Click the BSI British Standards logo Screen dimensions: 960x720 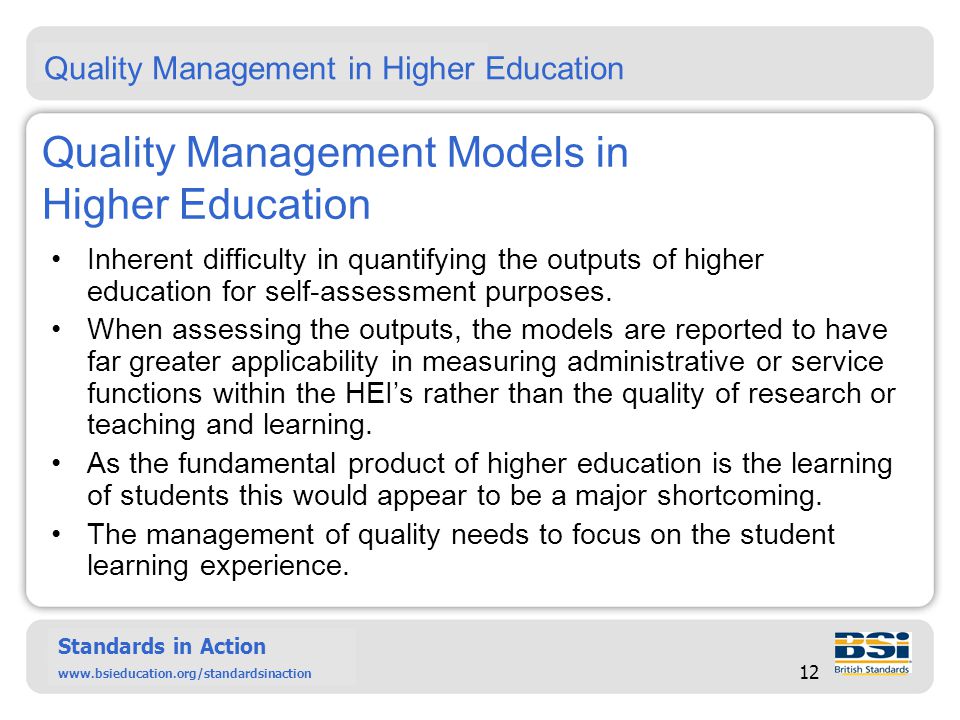[872, 653]
